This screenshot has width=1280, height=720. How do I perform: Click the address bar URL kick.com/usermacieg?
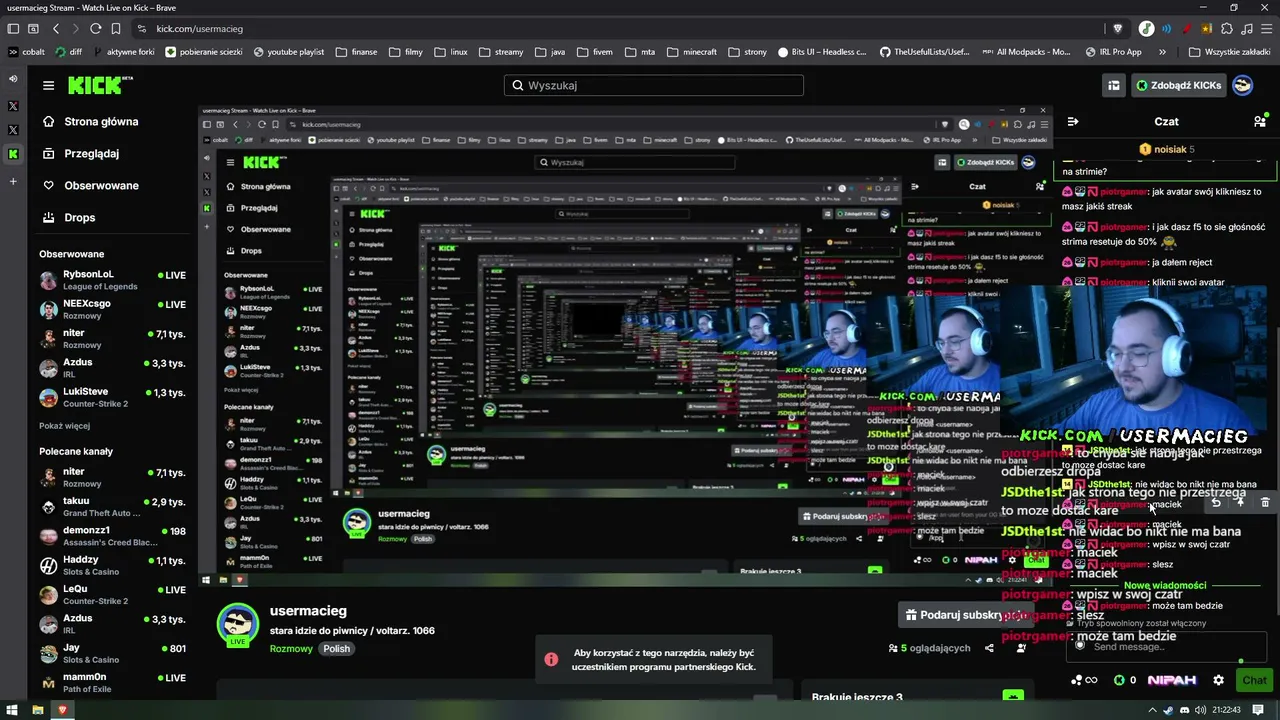point(200,28)
